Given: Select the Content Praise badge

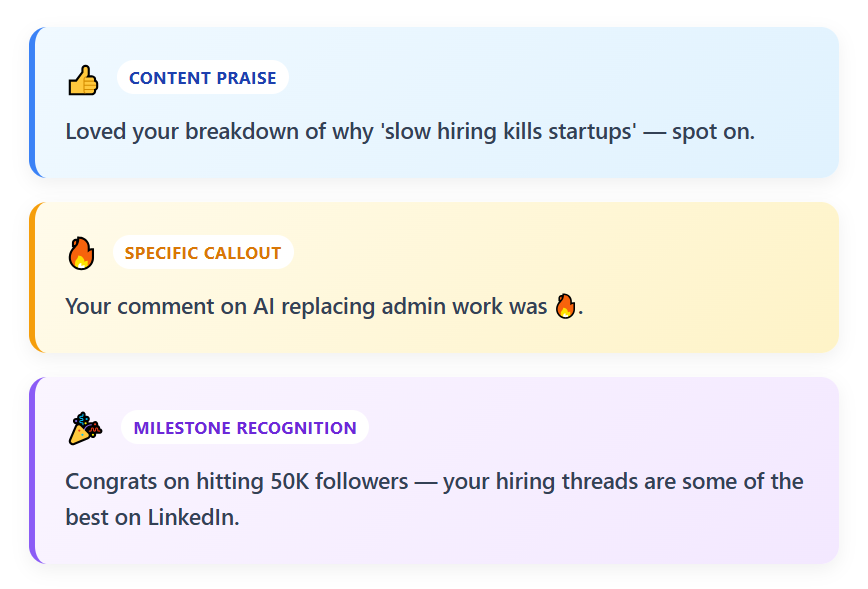Looking at the screenshot, I should [x=203, y=78].
